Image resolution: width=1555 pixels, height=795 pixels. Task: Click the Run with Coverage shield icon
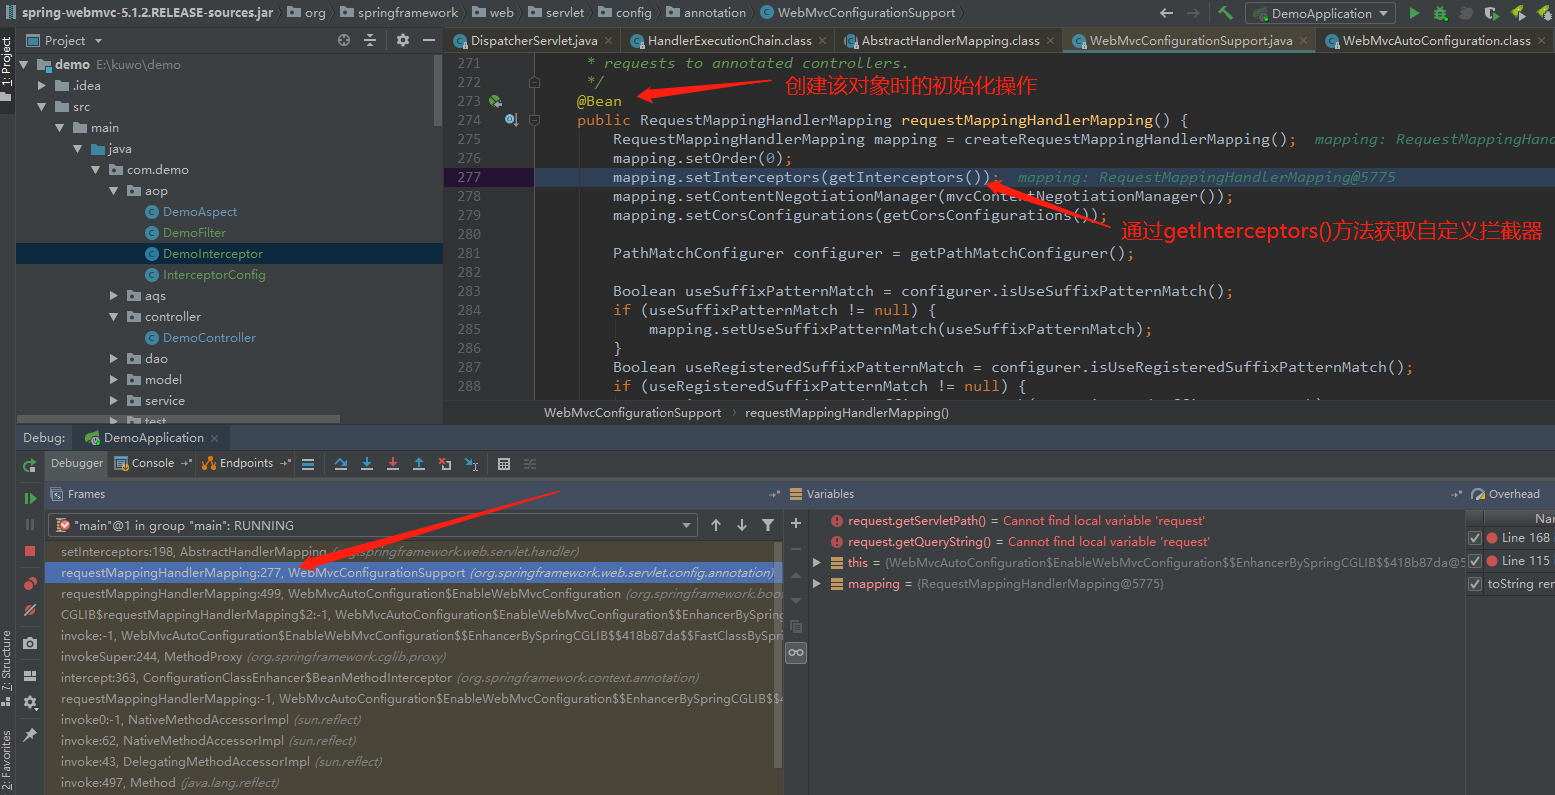[x=1492, y=13]
